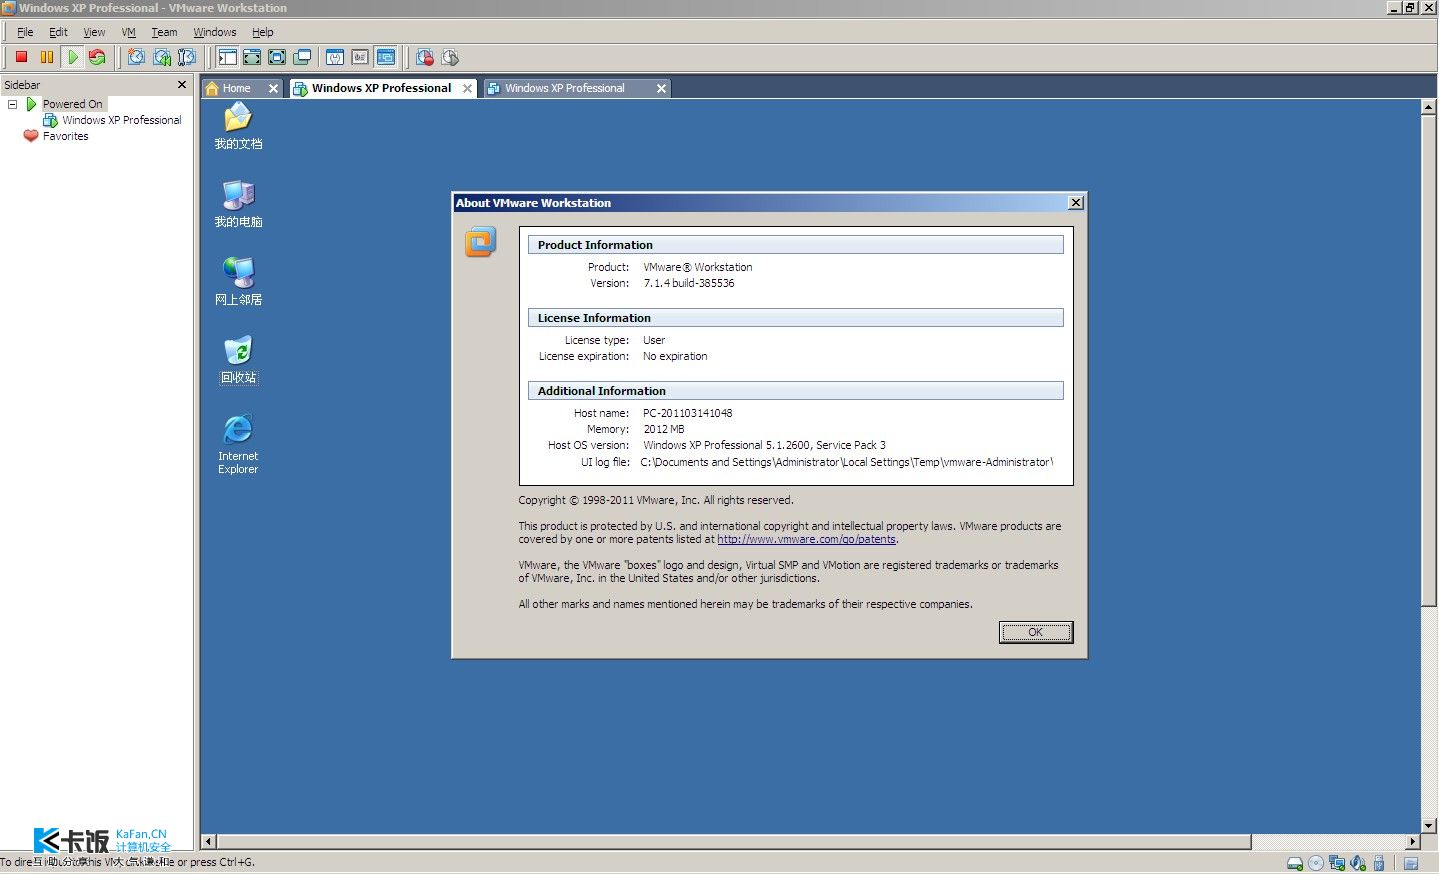Click the replay recording toolbar icon
Image resolution: width=1439 pixels, height=874 pixels.
click(x=450, y=57)
